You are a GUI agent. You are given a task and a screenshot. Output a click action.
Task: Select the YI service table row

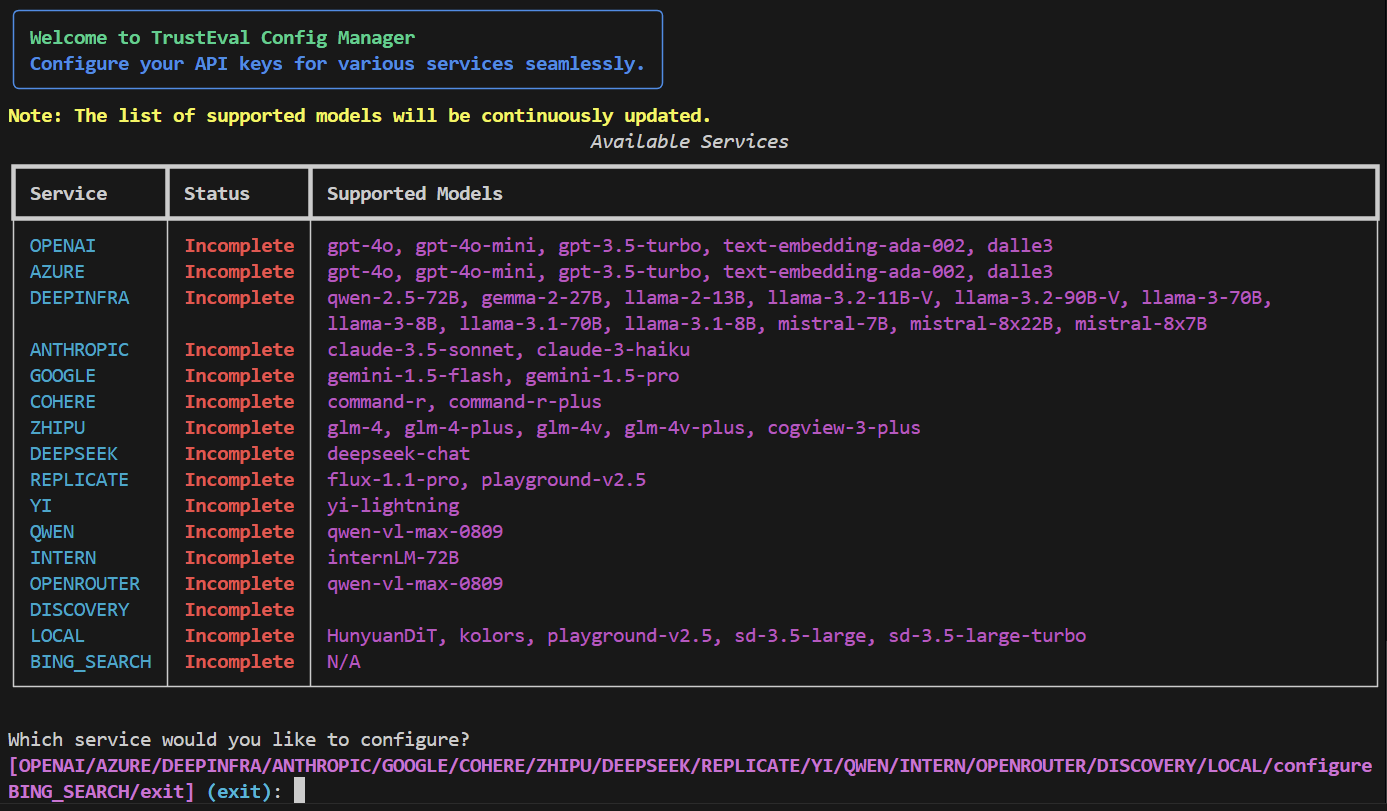tap(695, 506)
